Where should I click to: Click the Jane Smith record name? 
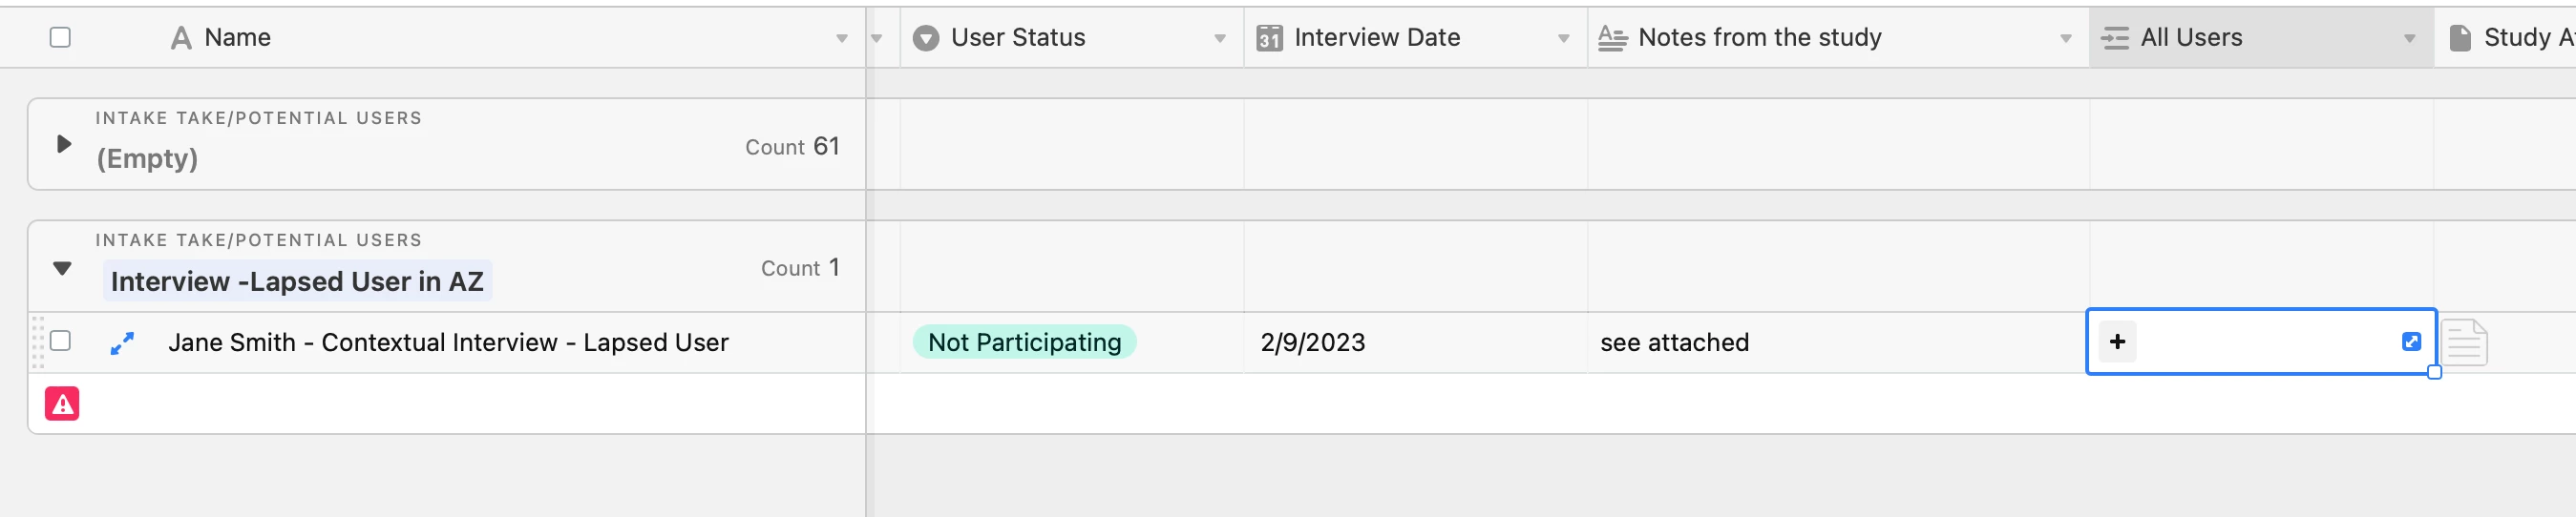click(448, 343)
